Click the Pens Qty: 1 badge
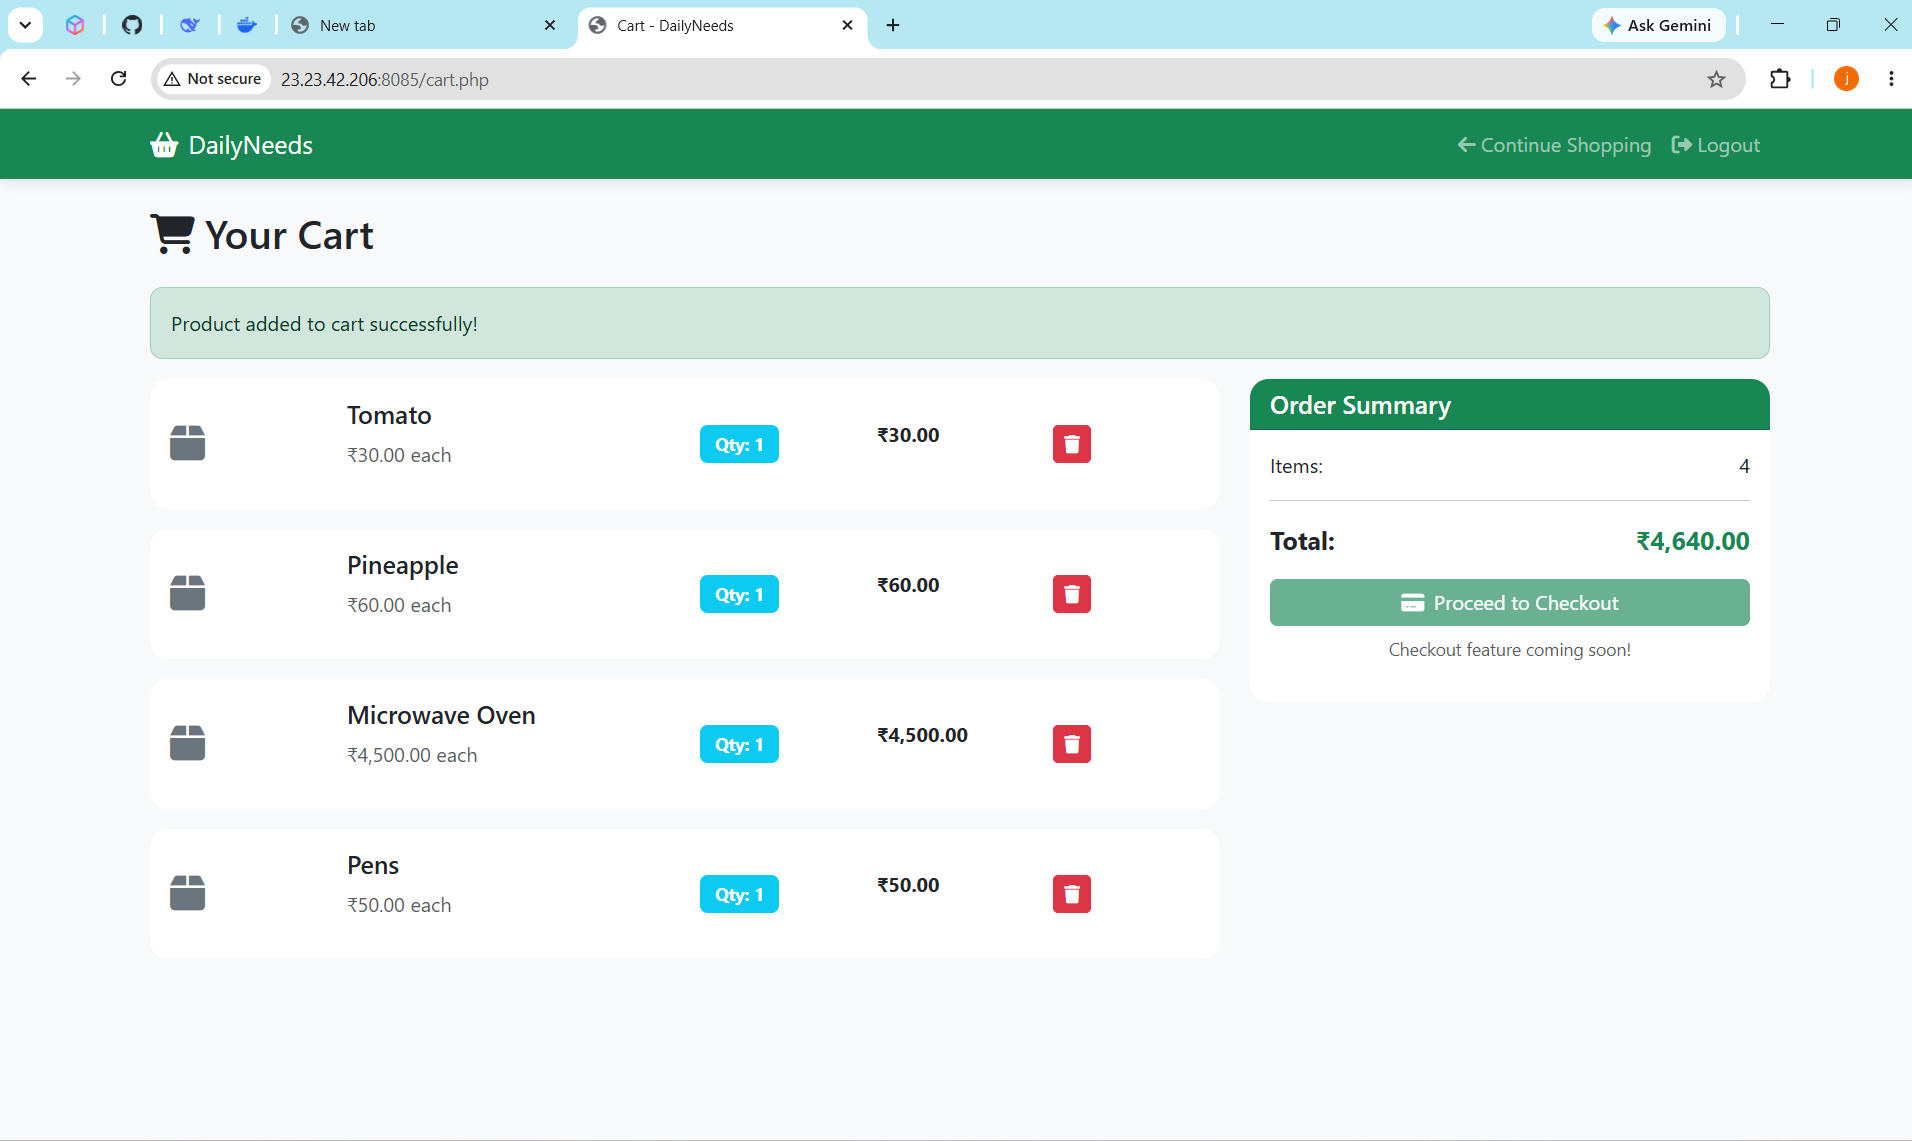The image size is (1912, 1141). 739,894
